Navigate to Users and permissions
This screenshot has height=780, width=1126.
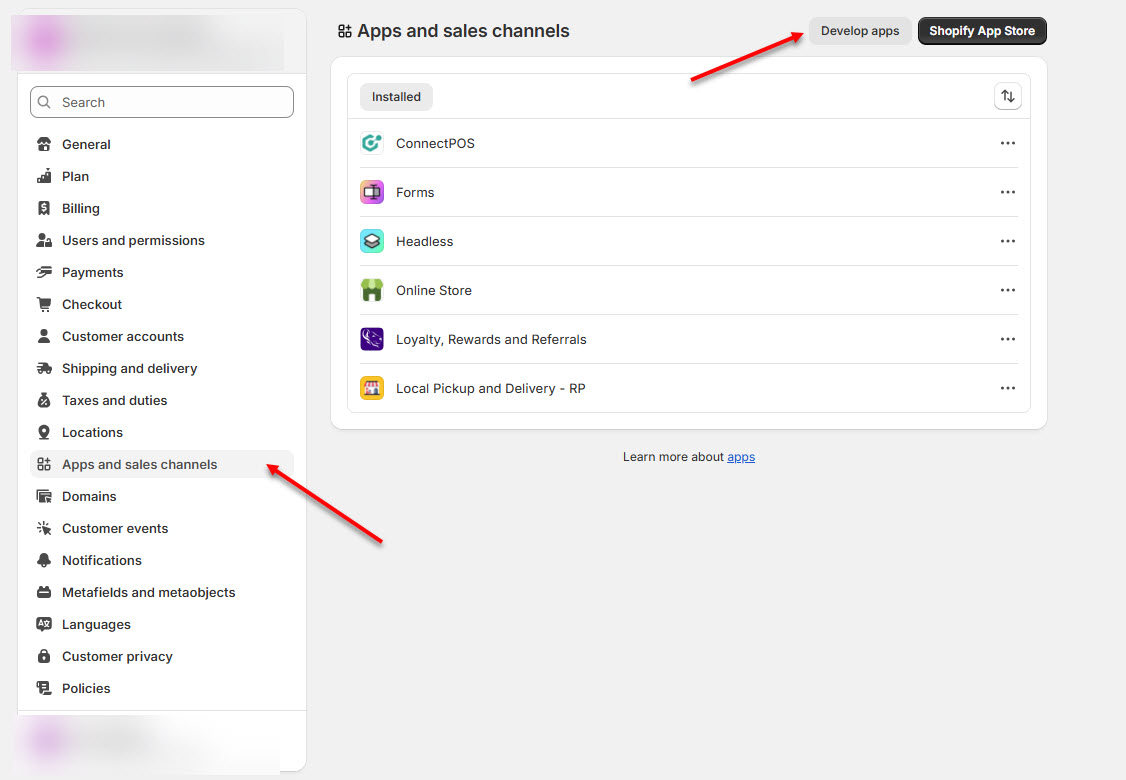click(x=162, y=240)
